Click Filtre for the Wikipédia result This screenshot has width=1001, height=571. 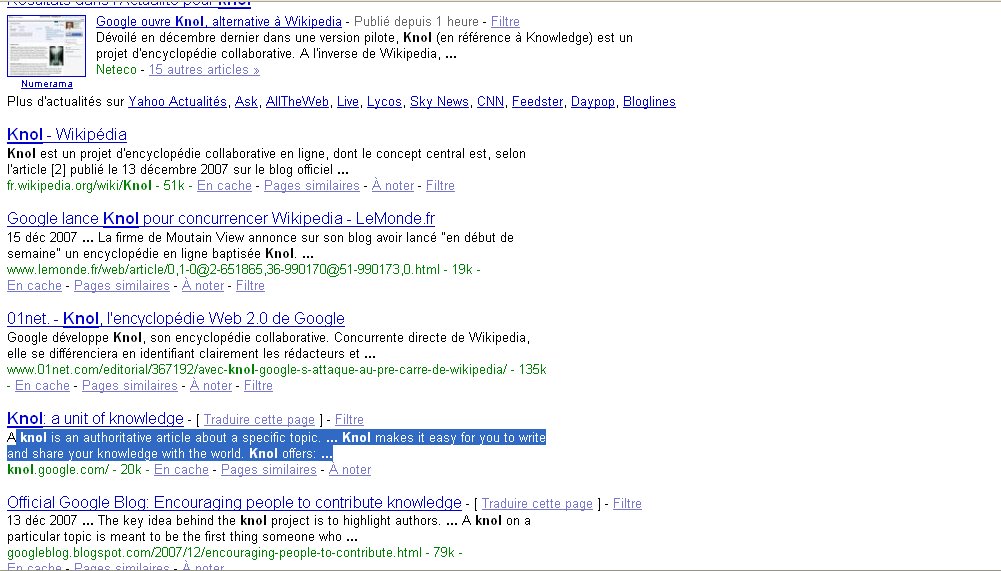tap(440, 186)
